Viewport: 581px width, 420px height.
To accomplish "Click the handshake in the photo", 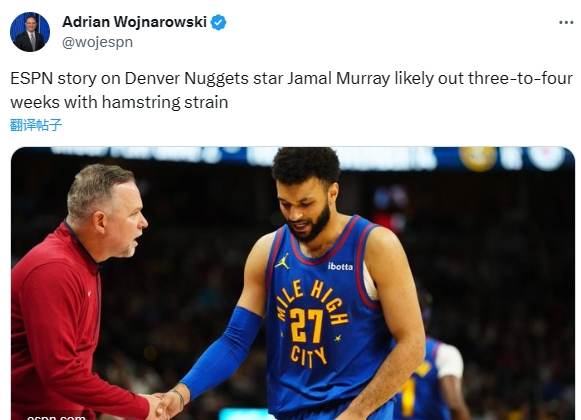I will pos(167,404).
